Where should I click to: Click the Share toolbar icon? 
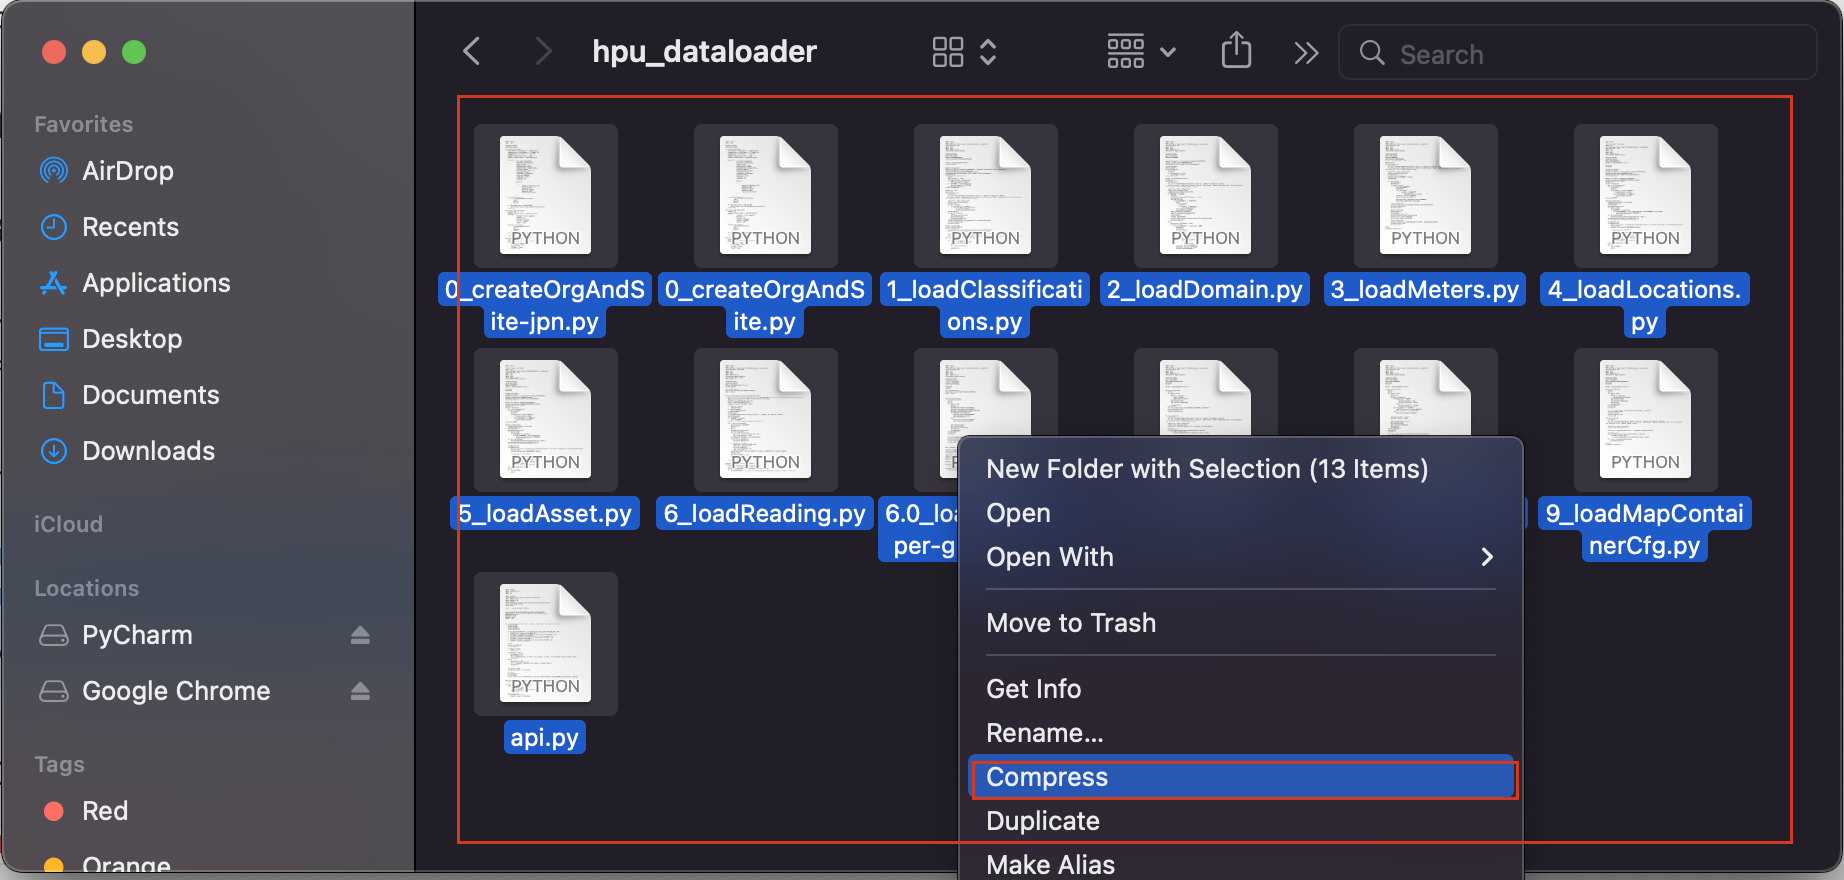click(1237, 50)
